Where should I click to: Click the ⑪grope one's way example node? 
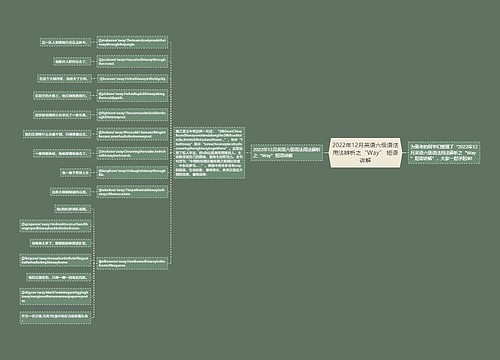pyautogui.click(x=55, y=226)
